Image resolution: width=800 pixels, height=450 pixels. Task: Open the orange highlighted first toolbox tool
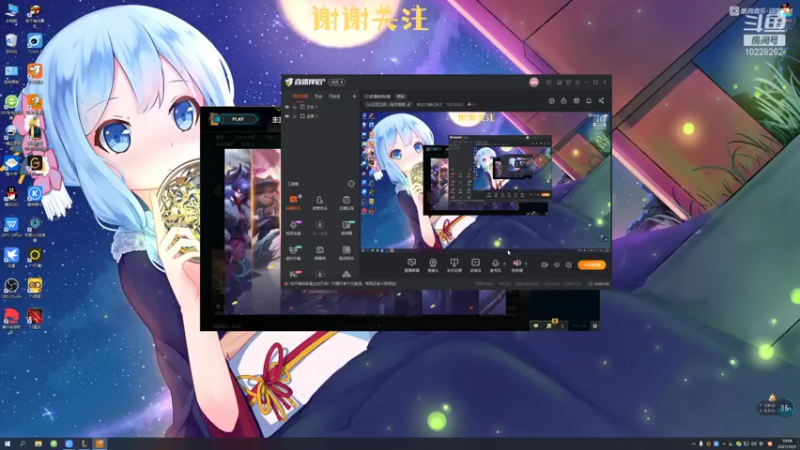point(293,202)
